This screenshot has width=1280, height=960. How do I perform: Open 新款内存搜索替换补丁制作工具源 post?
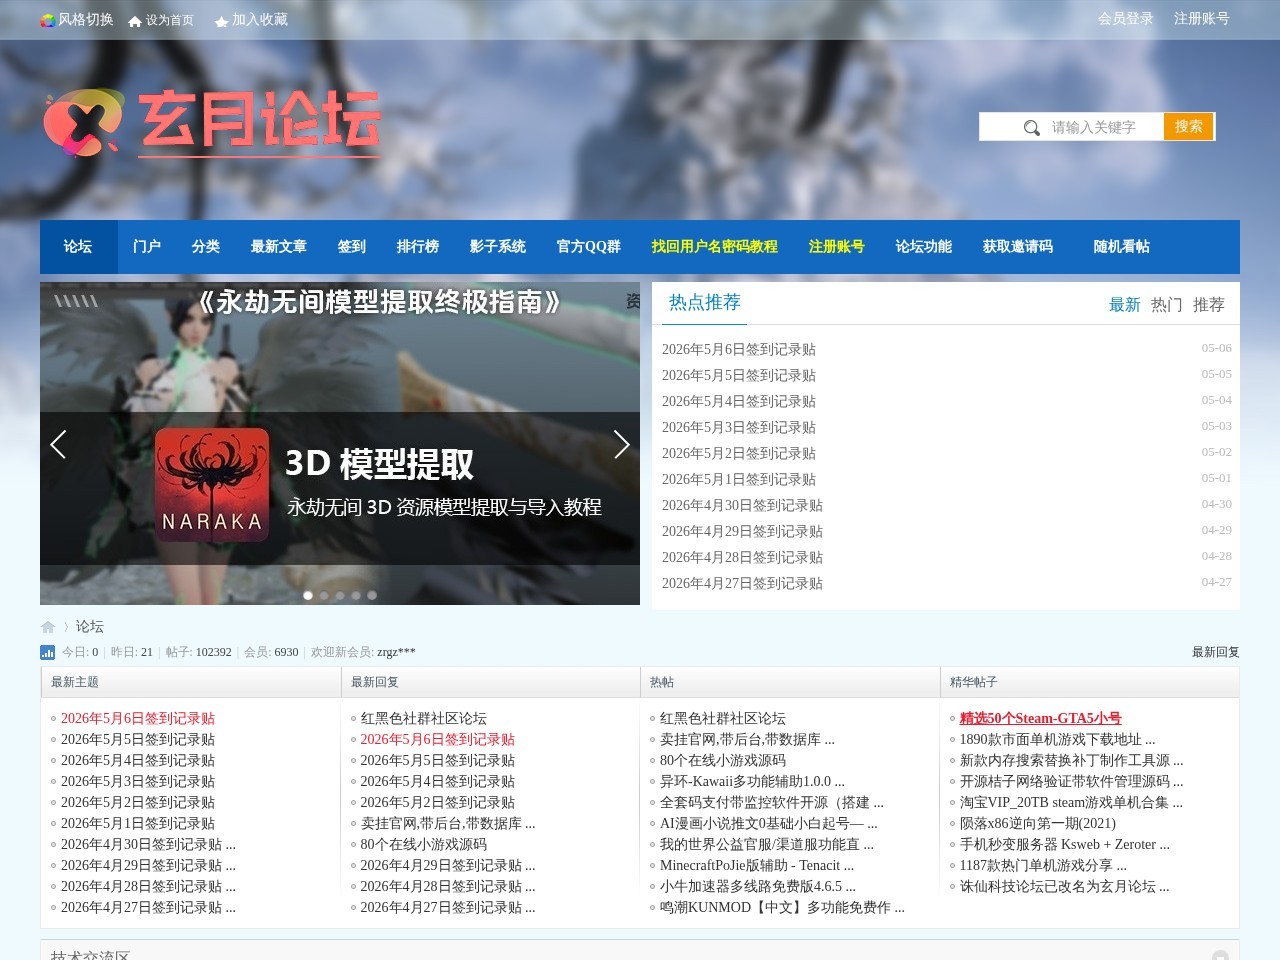pyautogui.click(x=1072, y=760)
